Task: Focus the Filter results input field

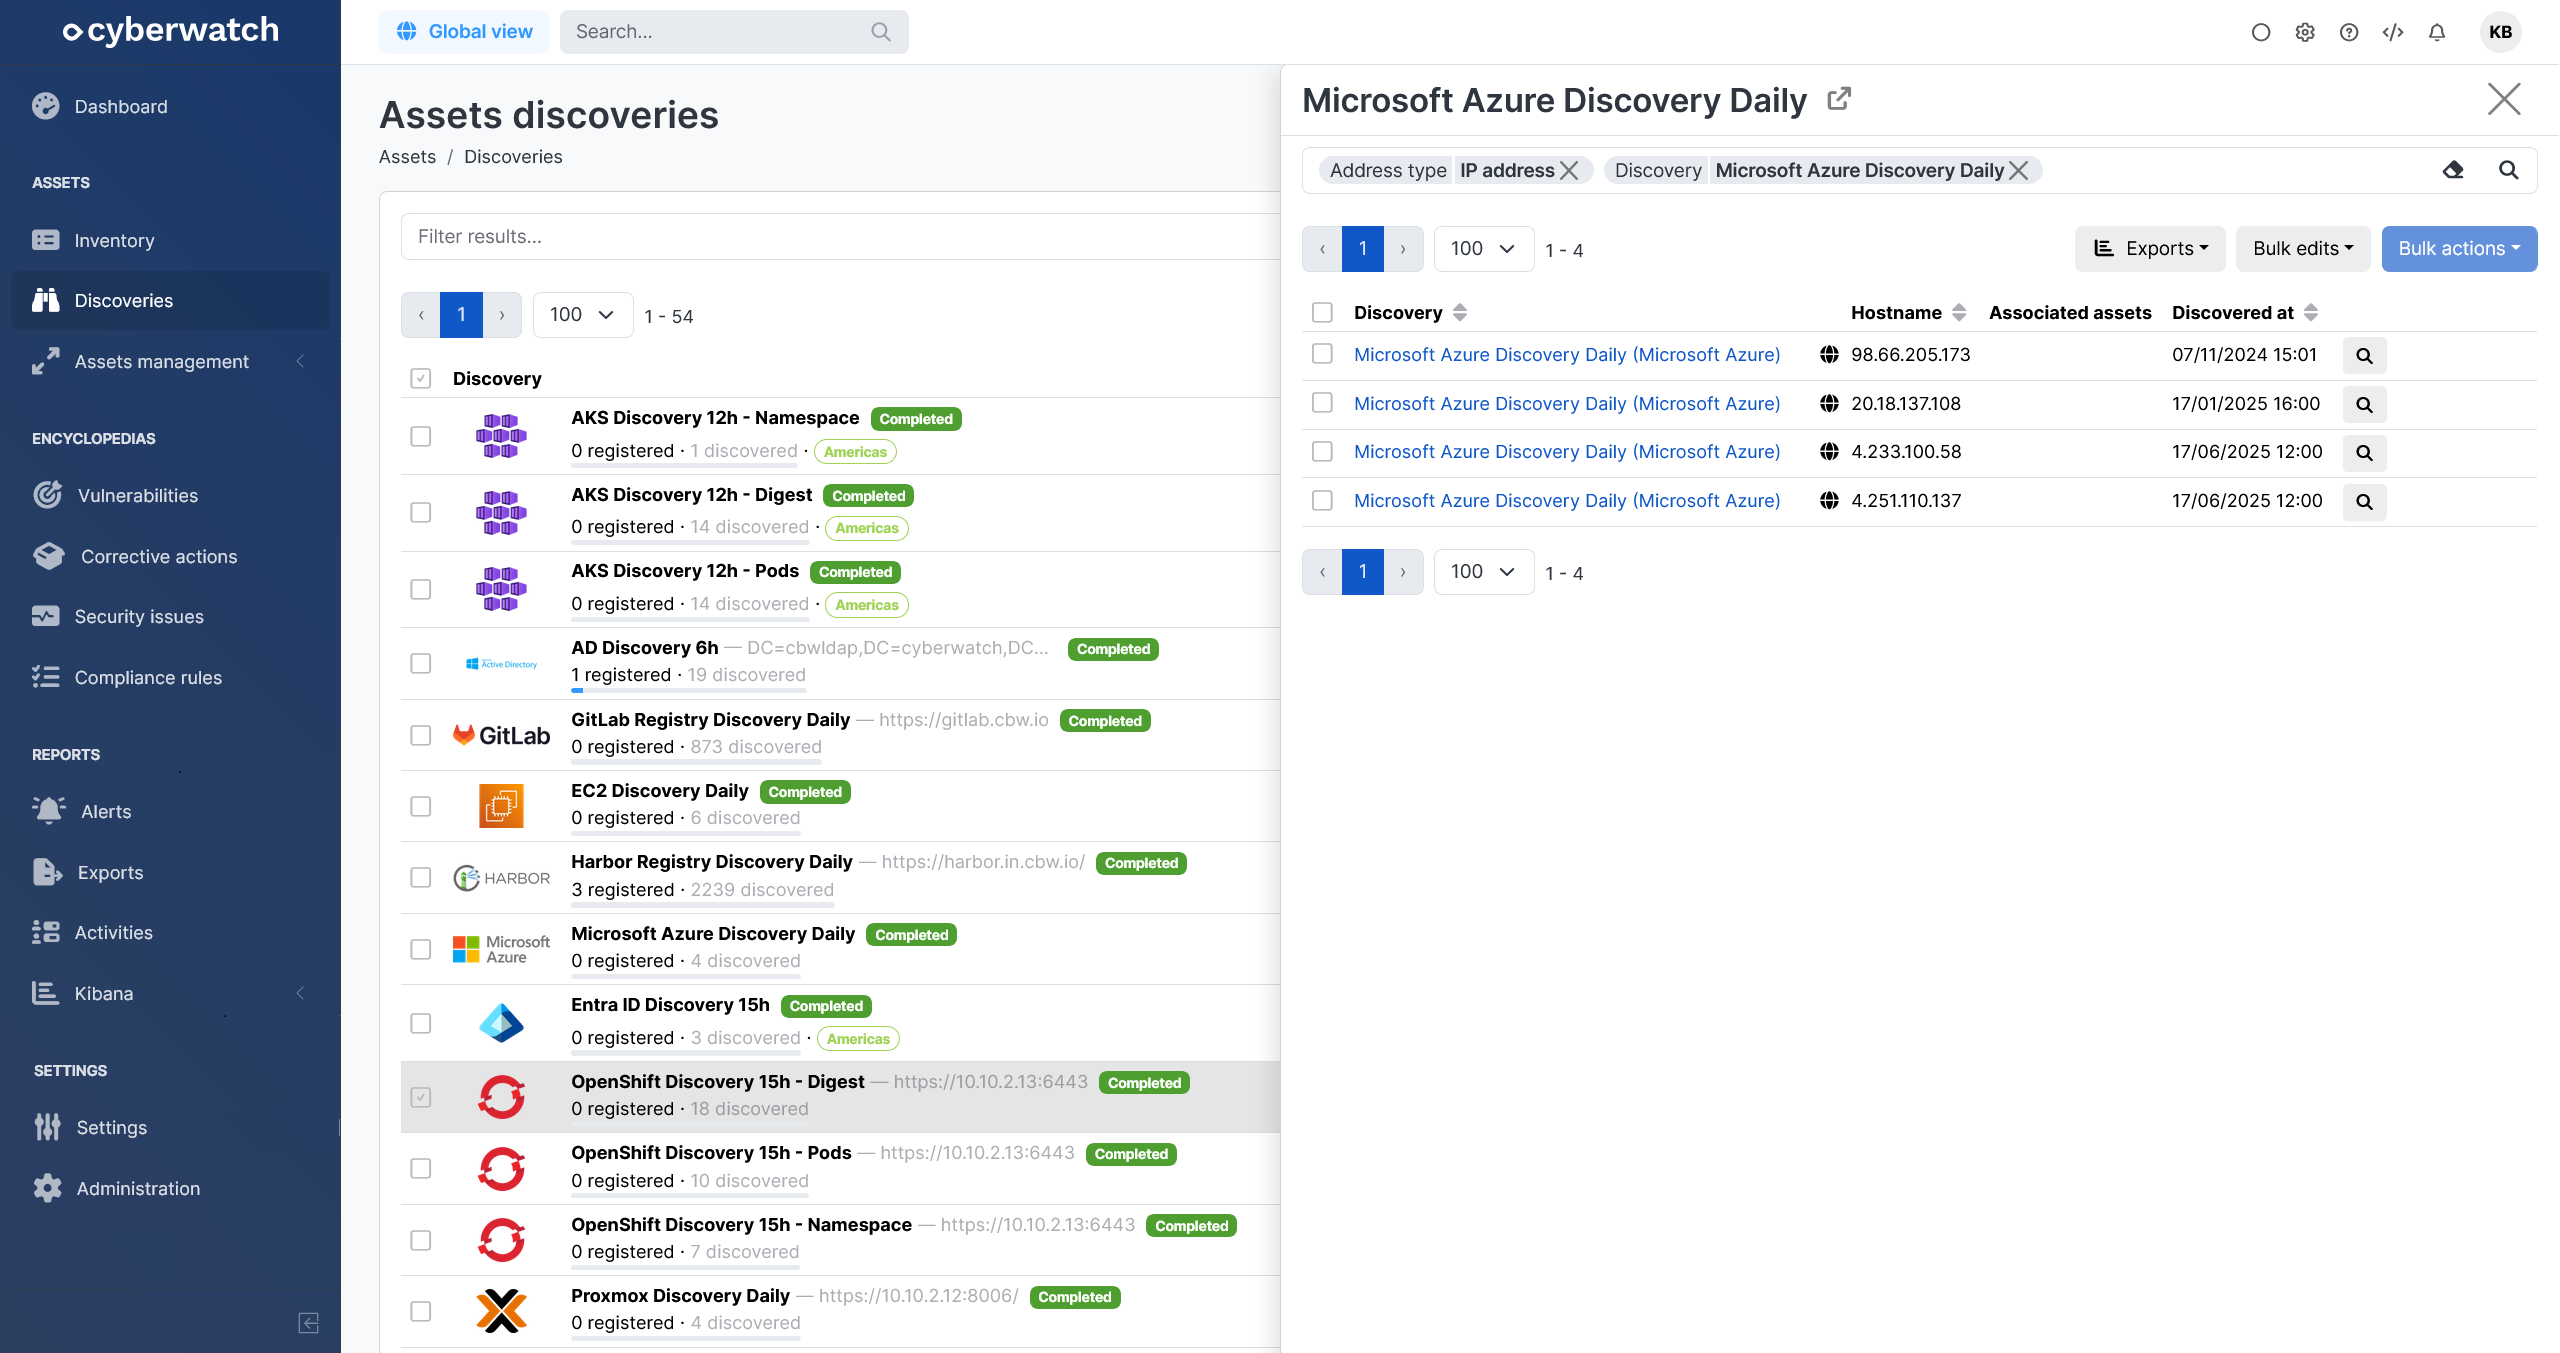Action: [x=840, y=237]
